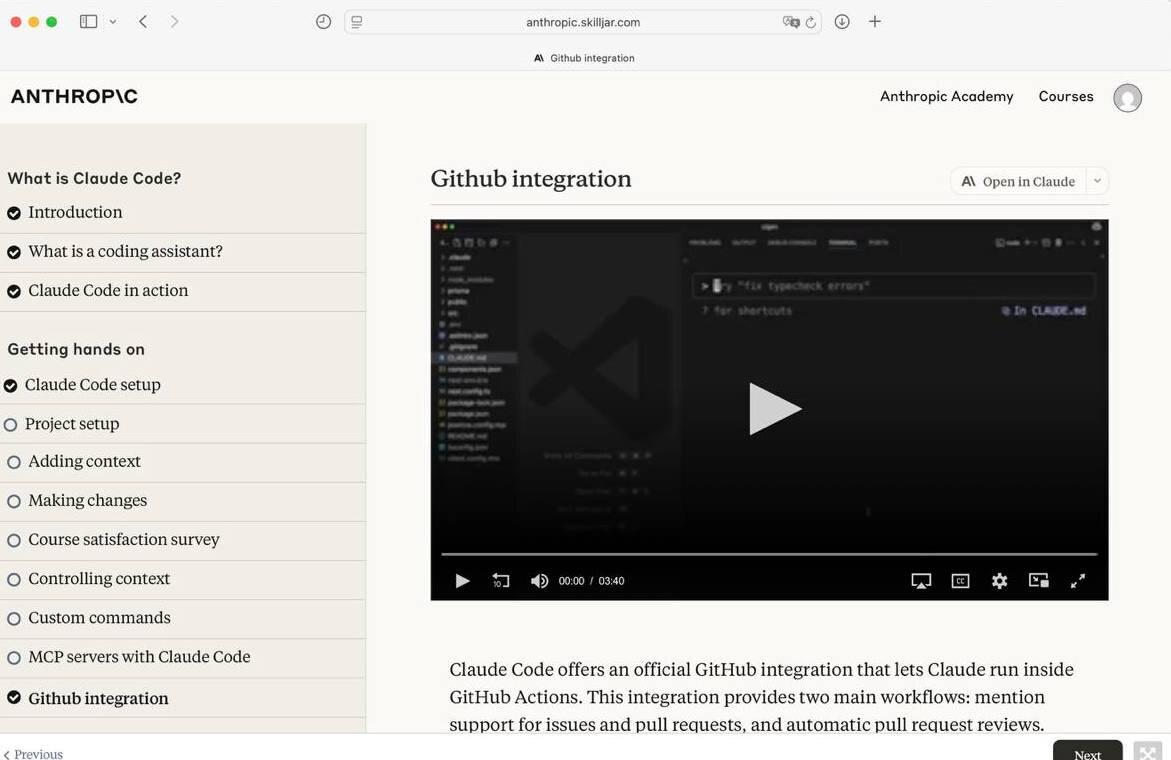Click the checkmark beside Claude Code setup
Viewport: 1171px width, 760px height.
click(x=10, y=386)
